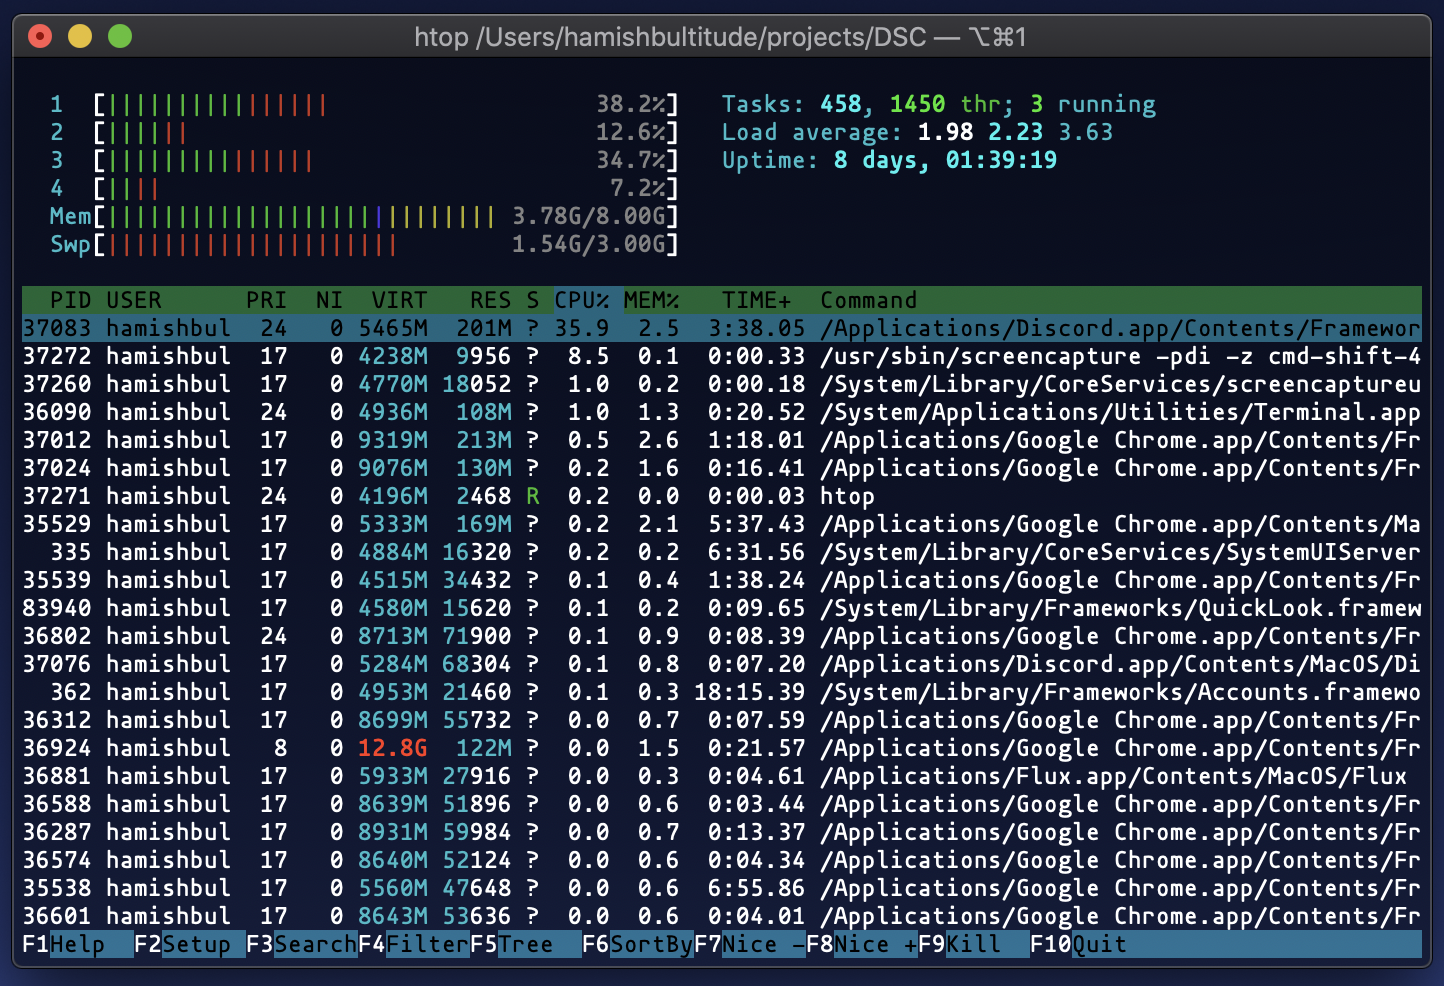The image size is (1444, 986).
Task: Select Terminal.app process row PID 36090
Action: pos(721,412)
